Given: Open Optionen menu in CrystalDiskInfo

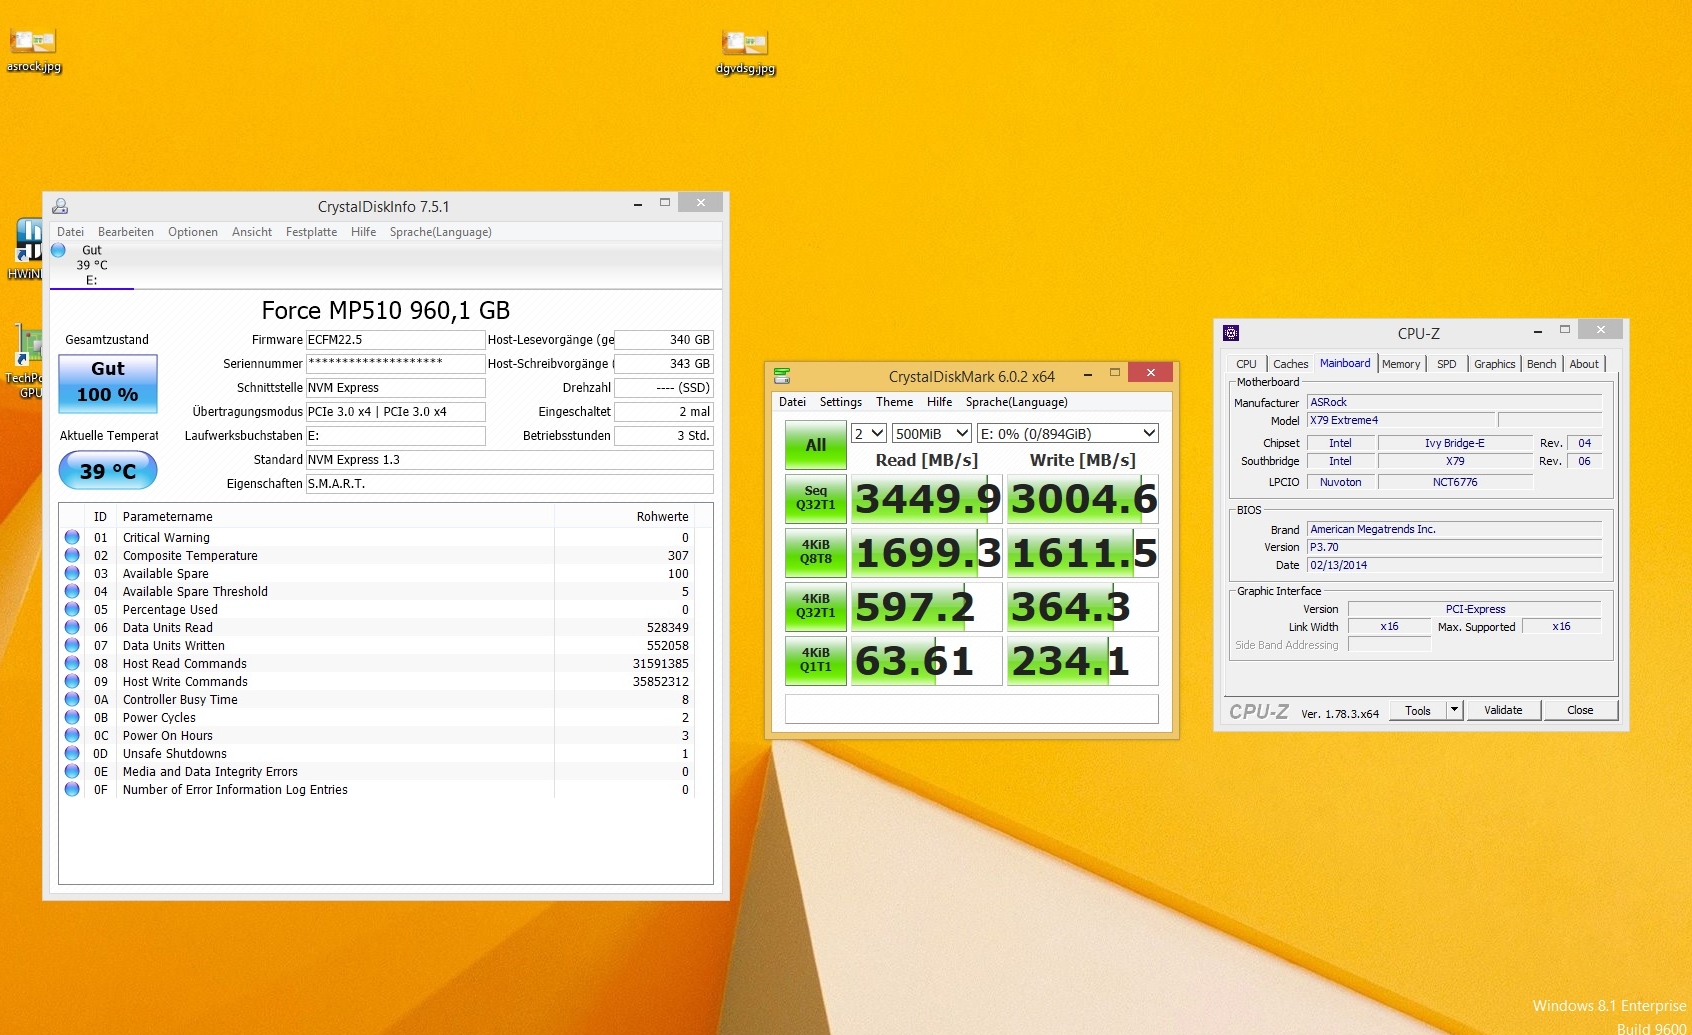Looking at the screenshot, I should (193, 232).
